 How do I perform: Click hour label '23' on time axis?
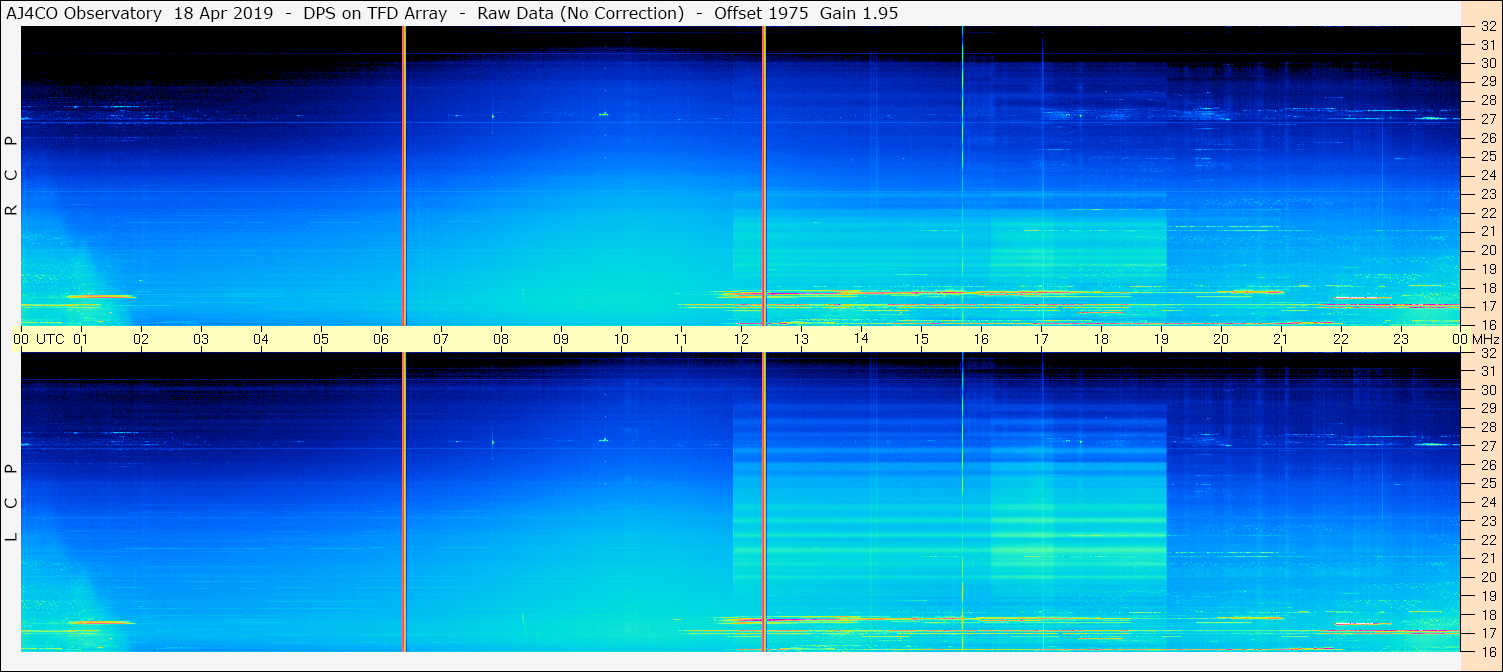point(1401,339)
